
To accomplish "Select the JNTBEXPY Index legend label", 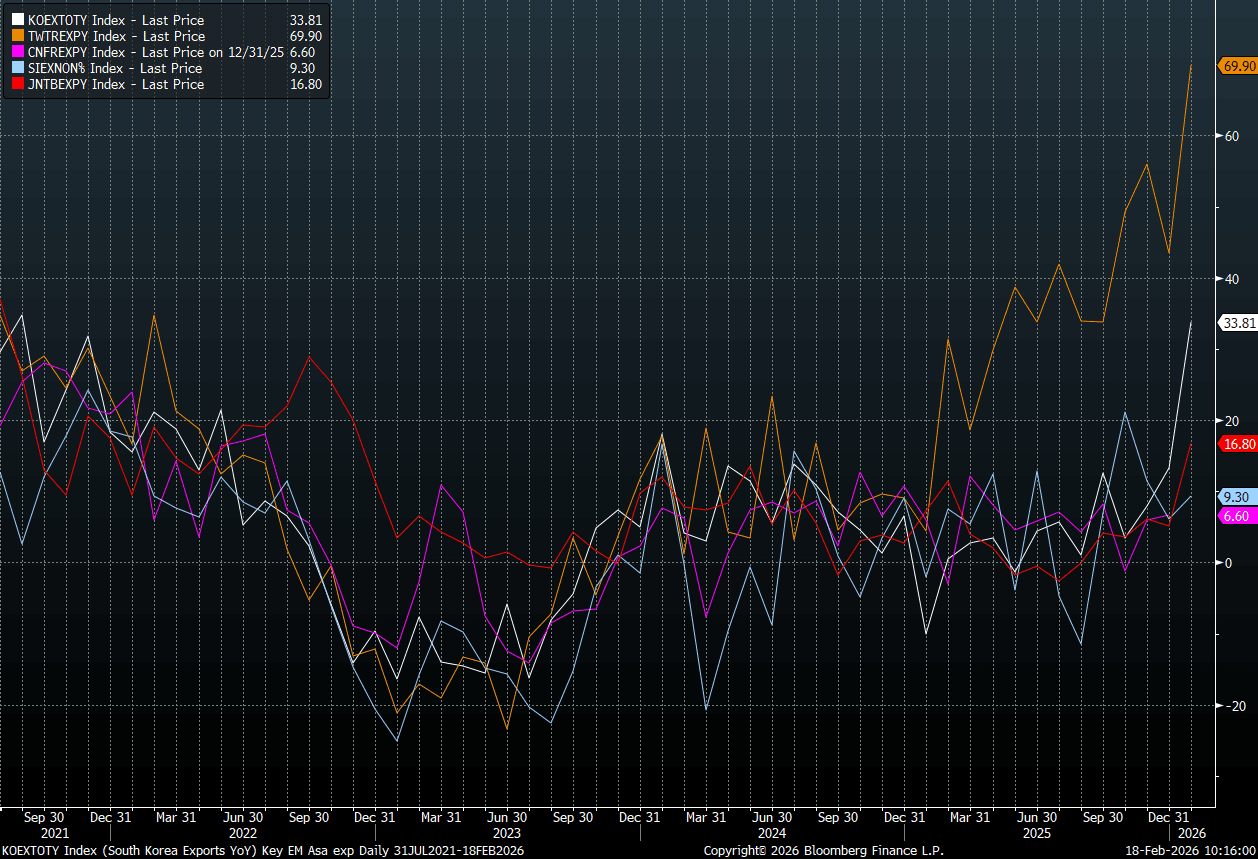I will pos(116,84).
